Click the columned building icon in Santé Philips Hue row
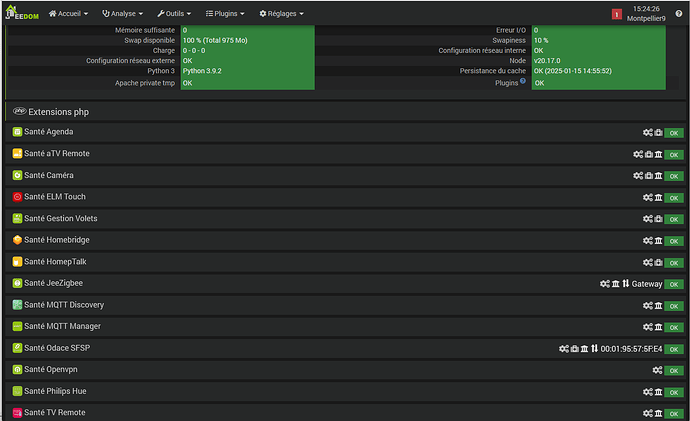Image resolution: width=690 pixels, height=421 pixels. coord(658,392)
